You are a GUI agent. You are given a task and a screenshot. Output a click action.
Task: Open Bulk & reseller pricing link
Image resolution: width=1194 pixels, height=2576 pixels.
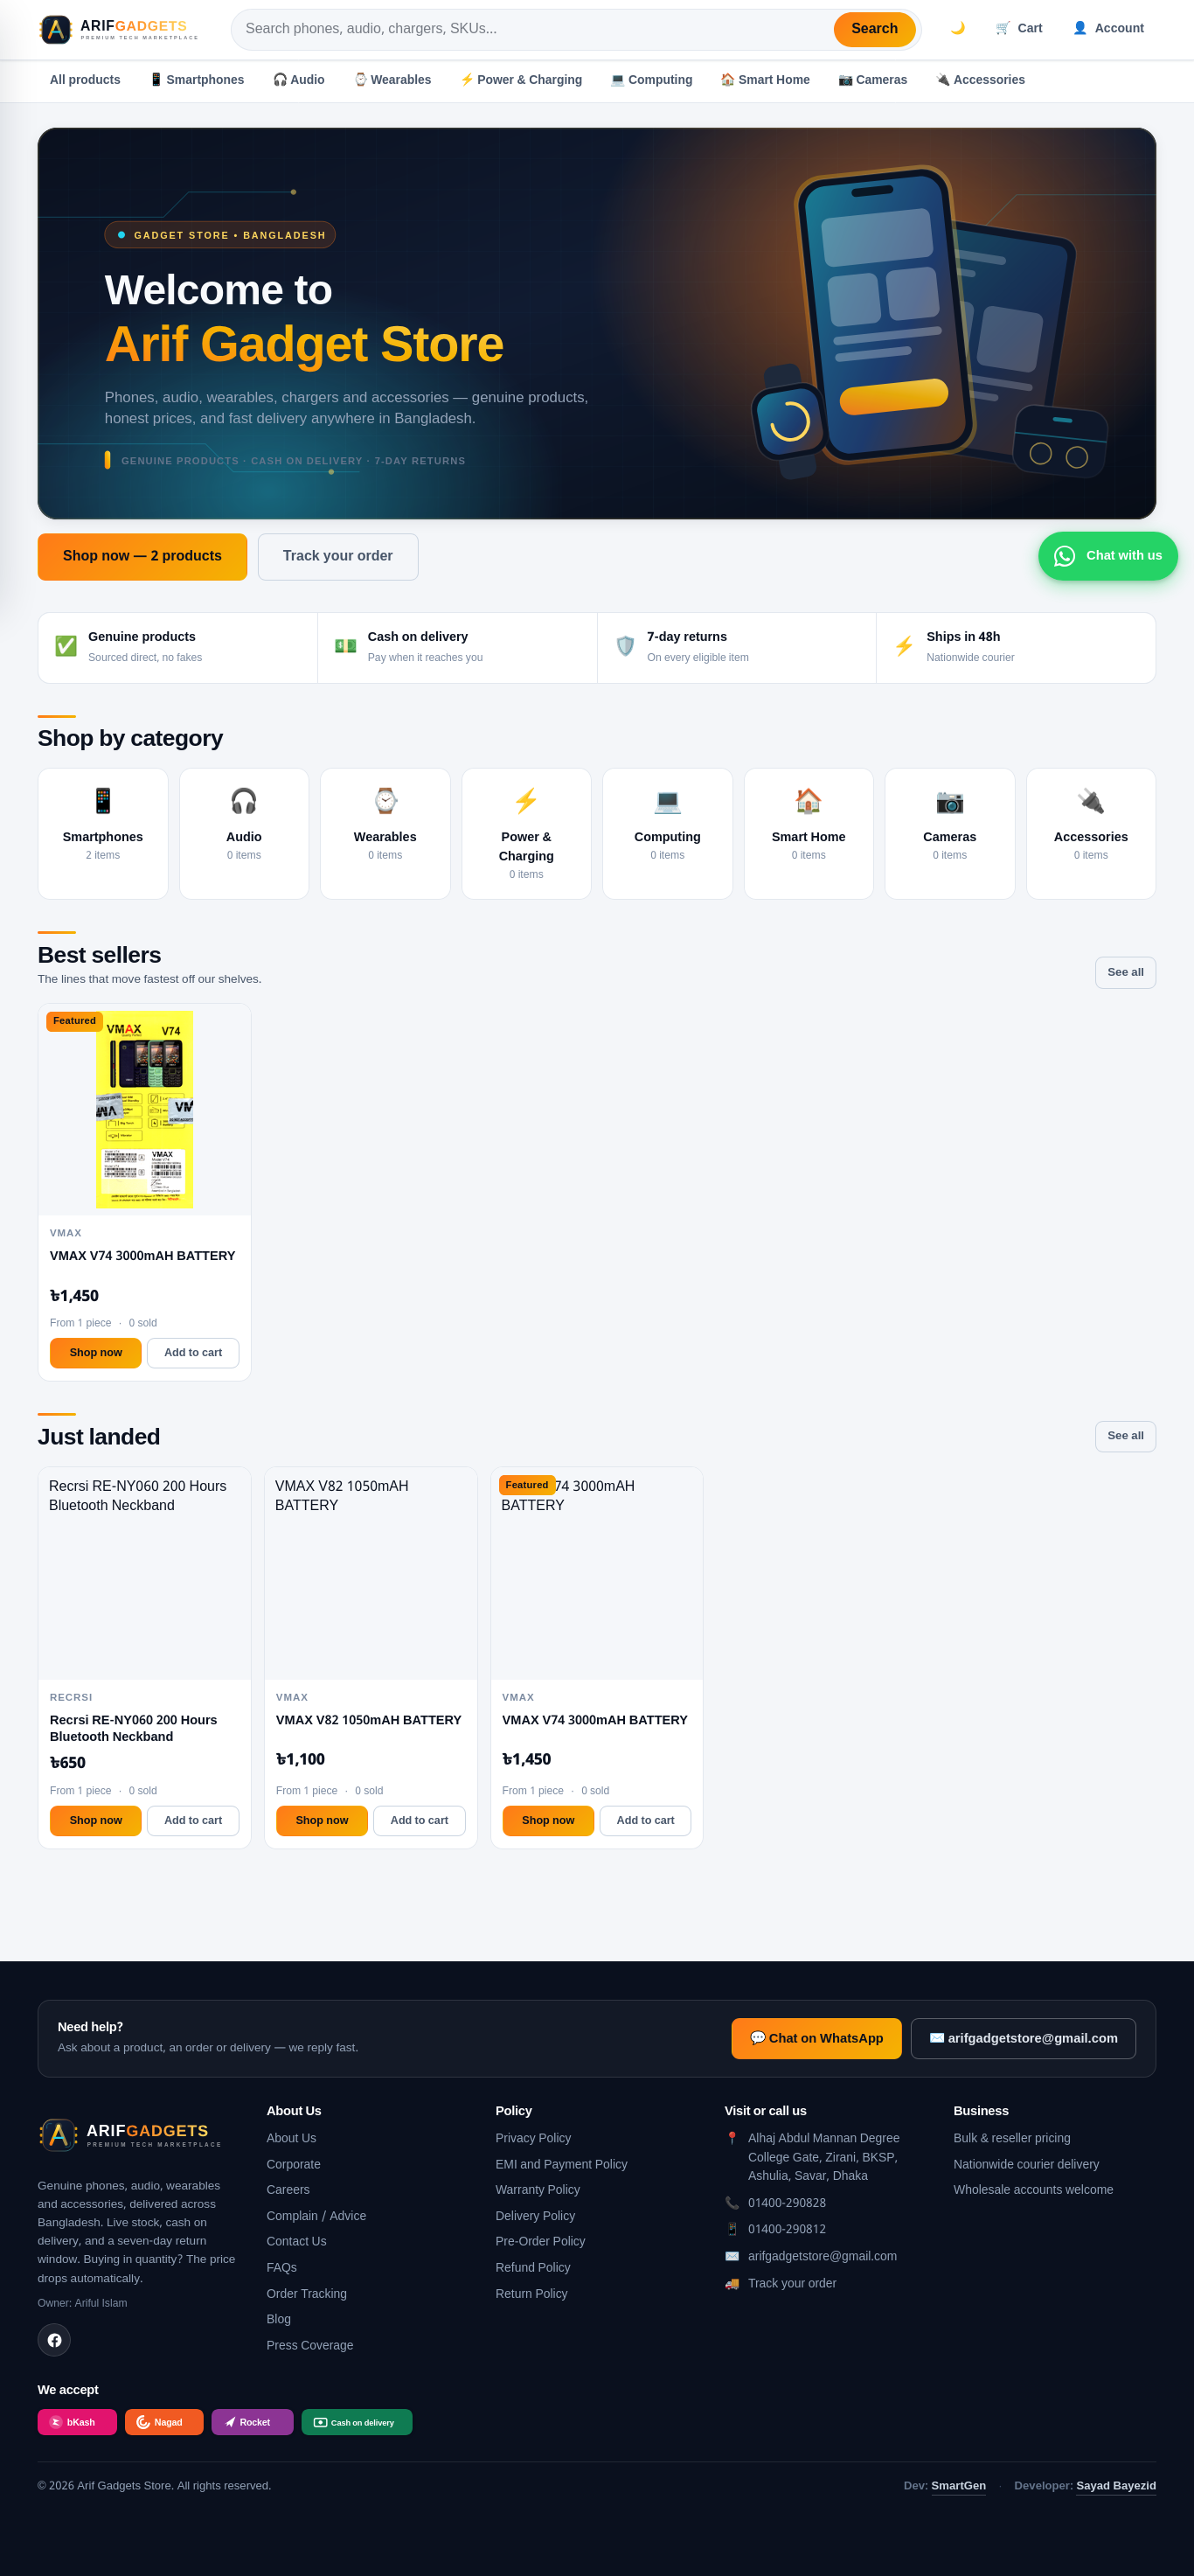pyautogui.click(x=1012, y=2138)
